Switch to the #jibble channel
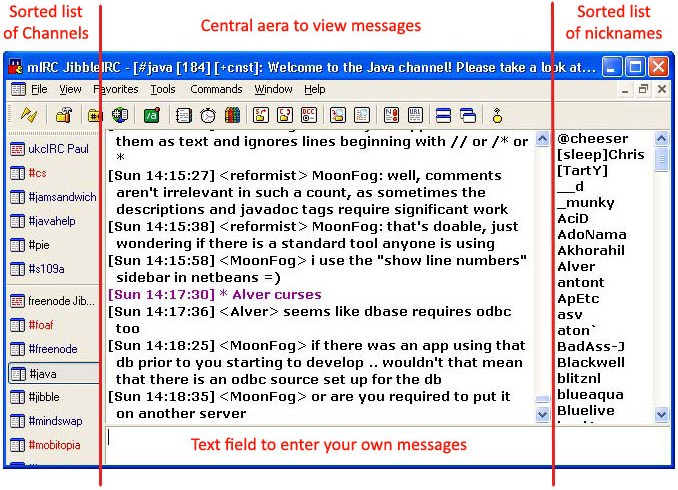Image resolution: width=678 pixels, height=490 pixels. tap(44, 397)
